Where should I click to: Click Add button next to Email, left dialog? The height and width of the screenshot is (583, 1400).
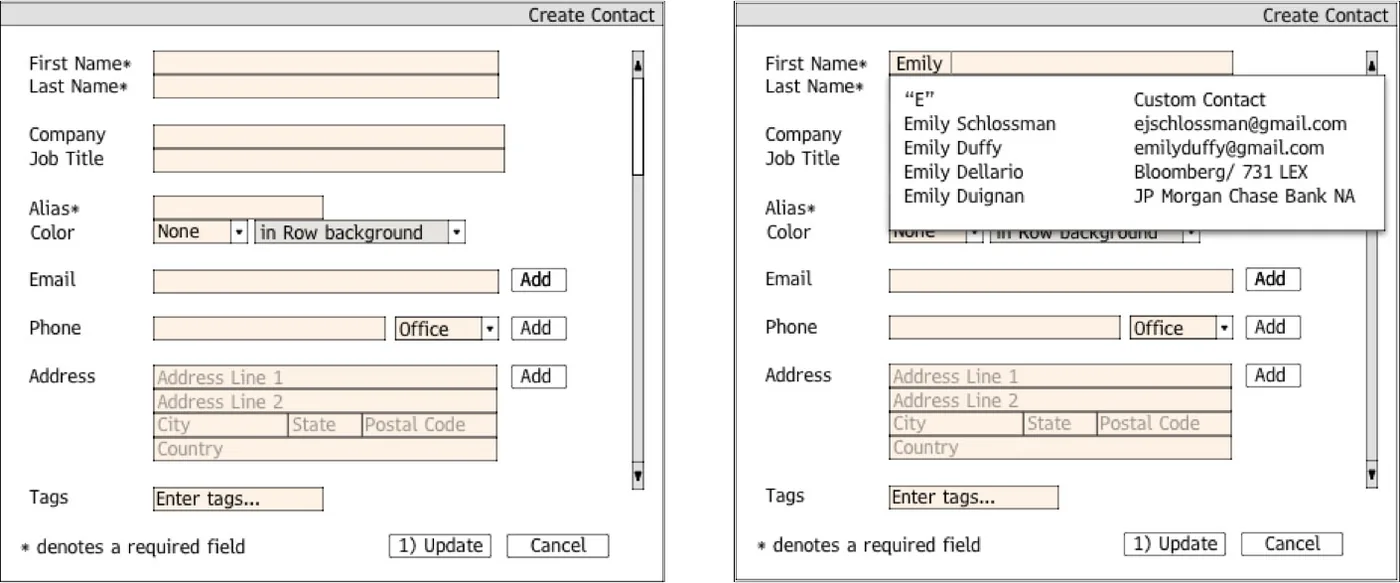539,280
